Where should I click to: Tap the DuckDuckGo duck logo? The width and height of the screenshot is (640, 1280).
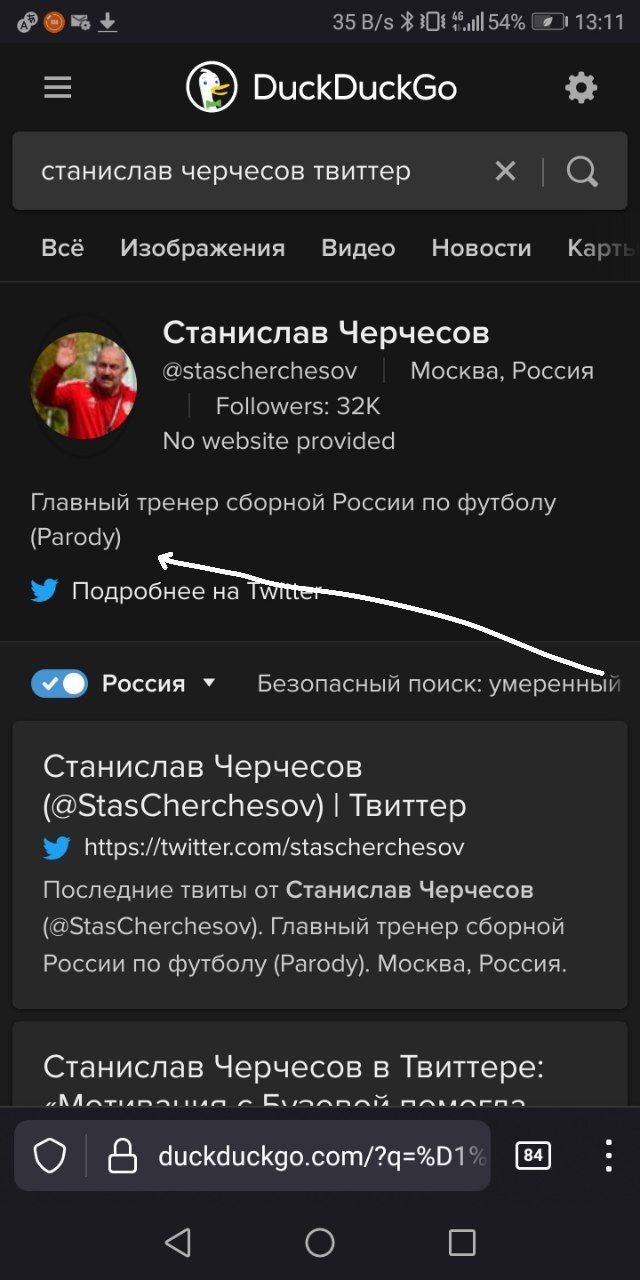pyautogui.click(x=211, y=88)
